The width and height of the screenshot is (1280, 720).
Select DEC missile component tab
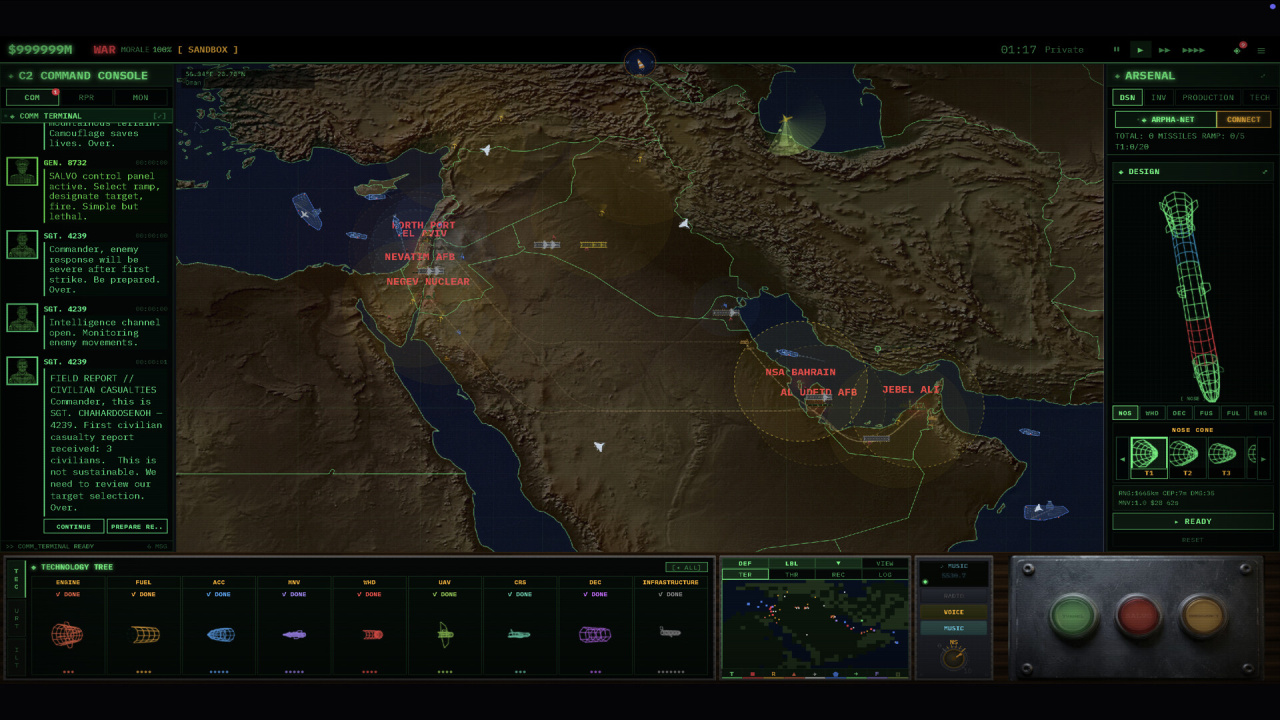click(x=1179, y=413)
